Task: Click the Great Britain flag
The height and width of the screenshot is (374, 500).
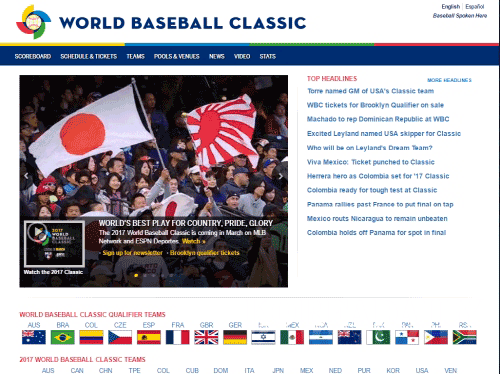Action: click(x=206, y=337)
